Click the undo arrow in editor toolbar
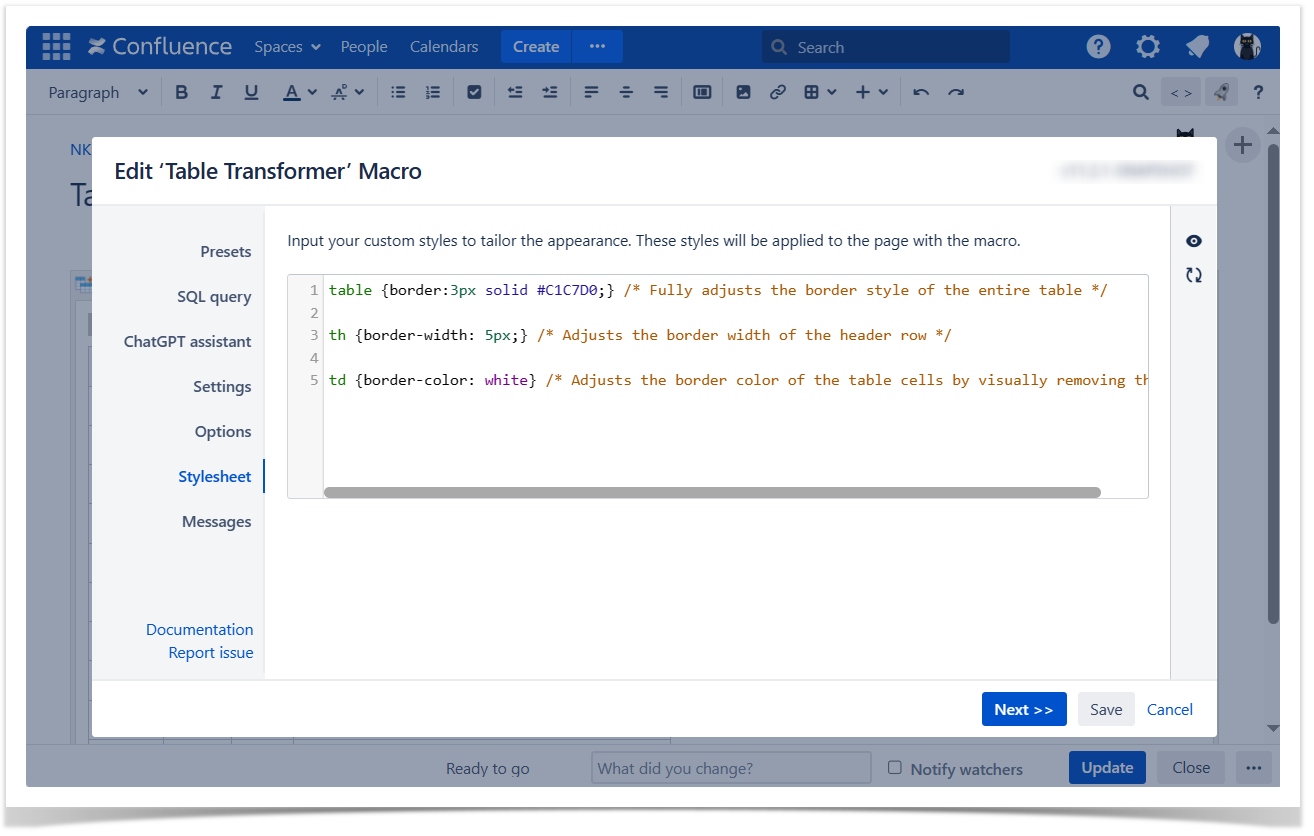This screenshot has width=1314, height=836. click(x=921, y=92)
